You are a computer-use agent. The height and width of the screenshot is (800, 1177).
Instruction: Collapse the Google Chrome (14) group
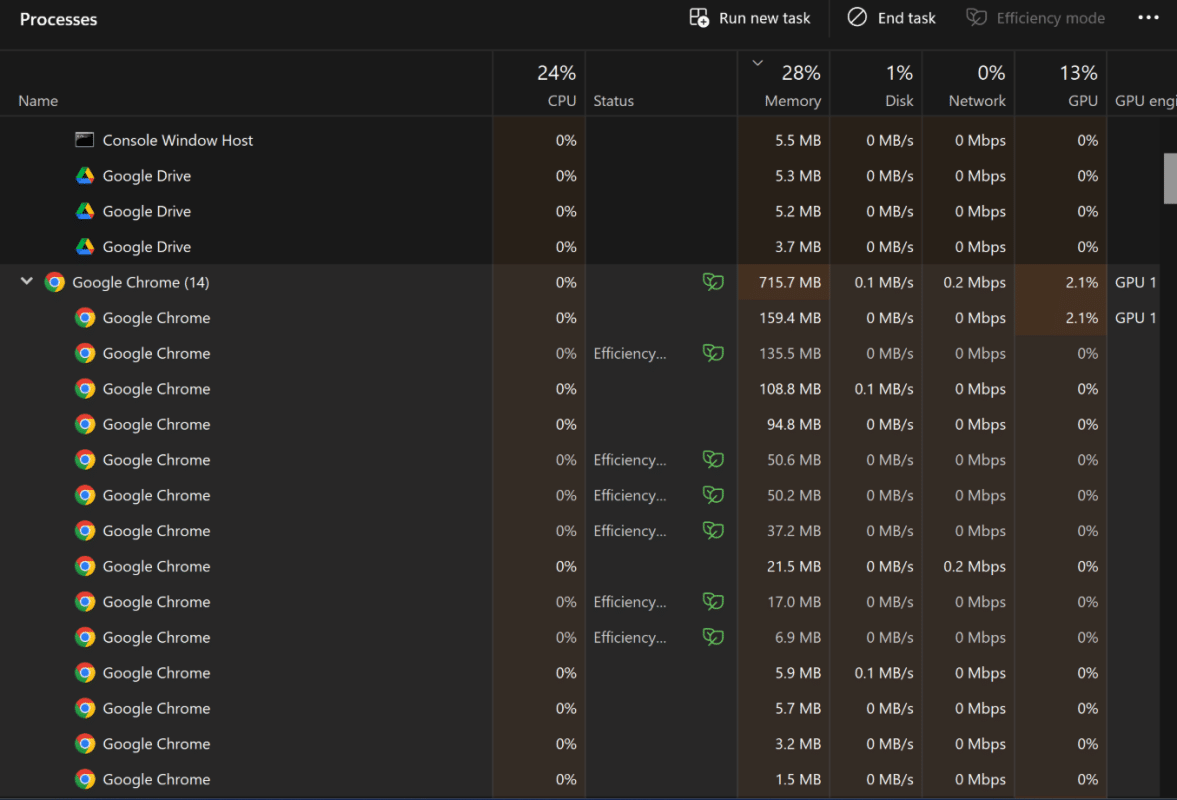pos(26,281)
